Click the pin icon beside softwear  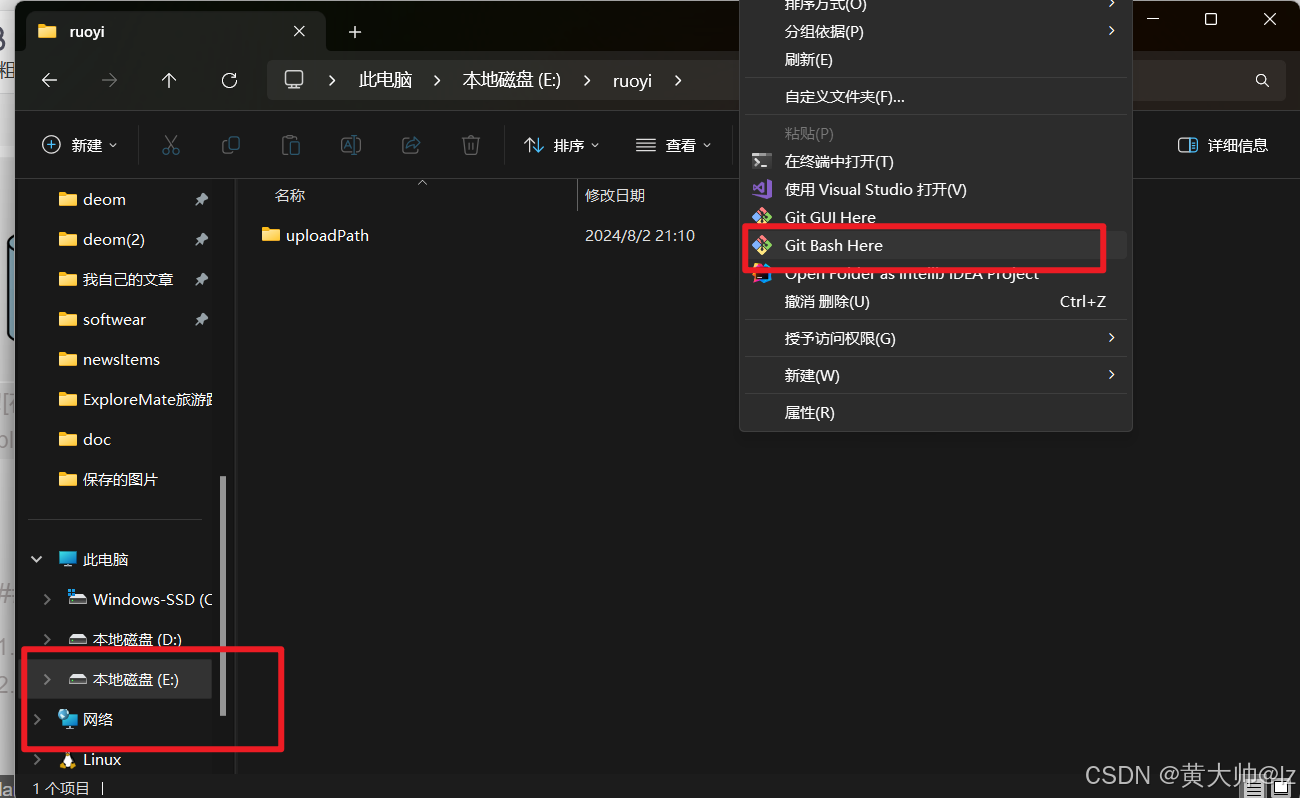[x=201, y=320]
